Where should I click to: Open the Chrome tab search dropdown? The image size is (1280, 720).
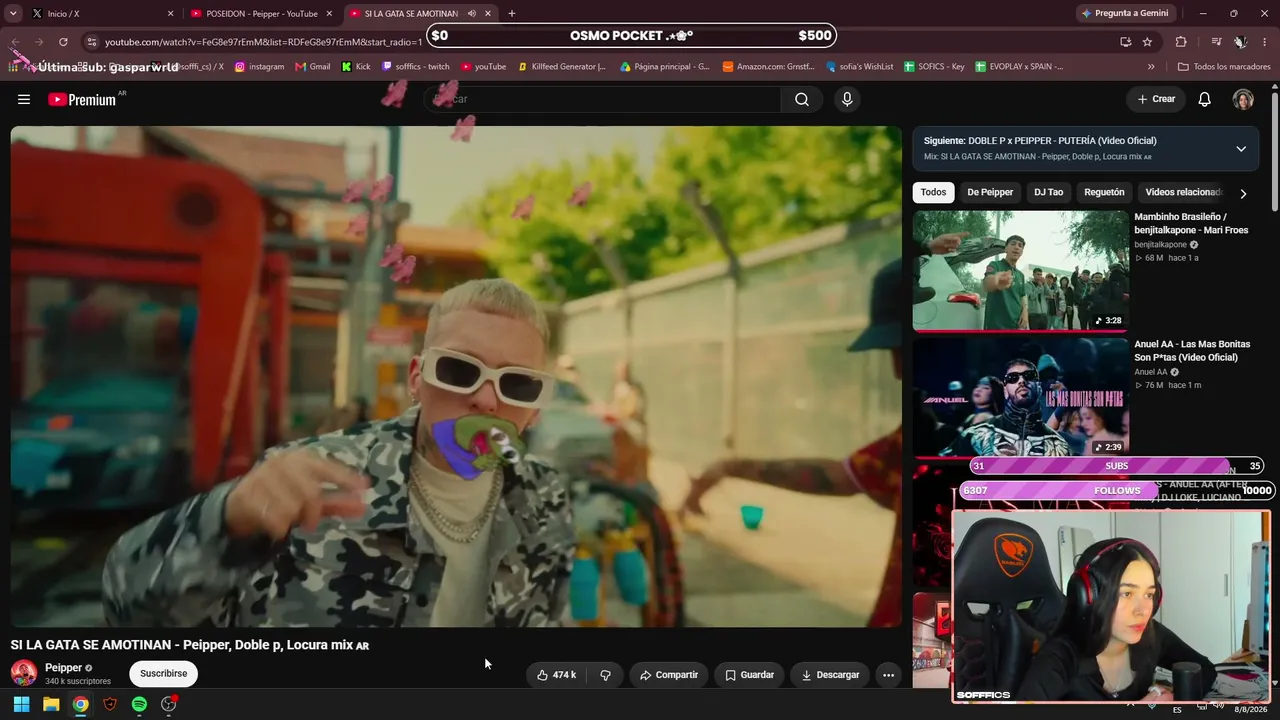[13, 14]
